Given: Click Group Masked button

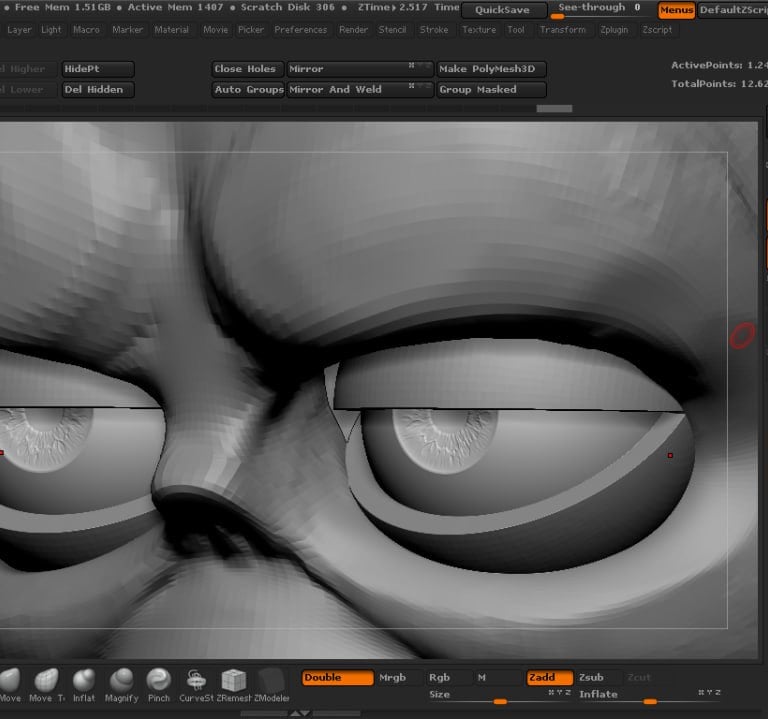Looking at the screenshot, I should pyautogui.click(x=491, y=90).
